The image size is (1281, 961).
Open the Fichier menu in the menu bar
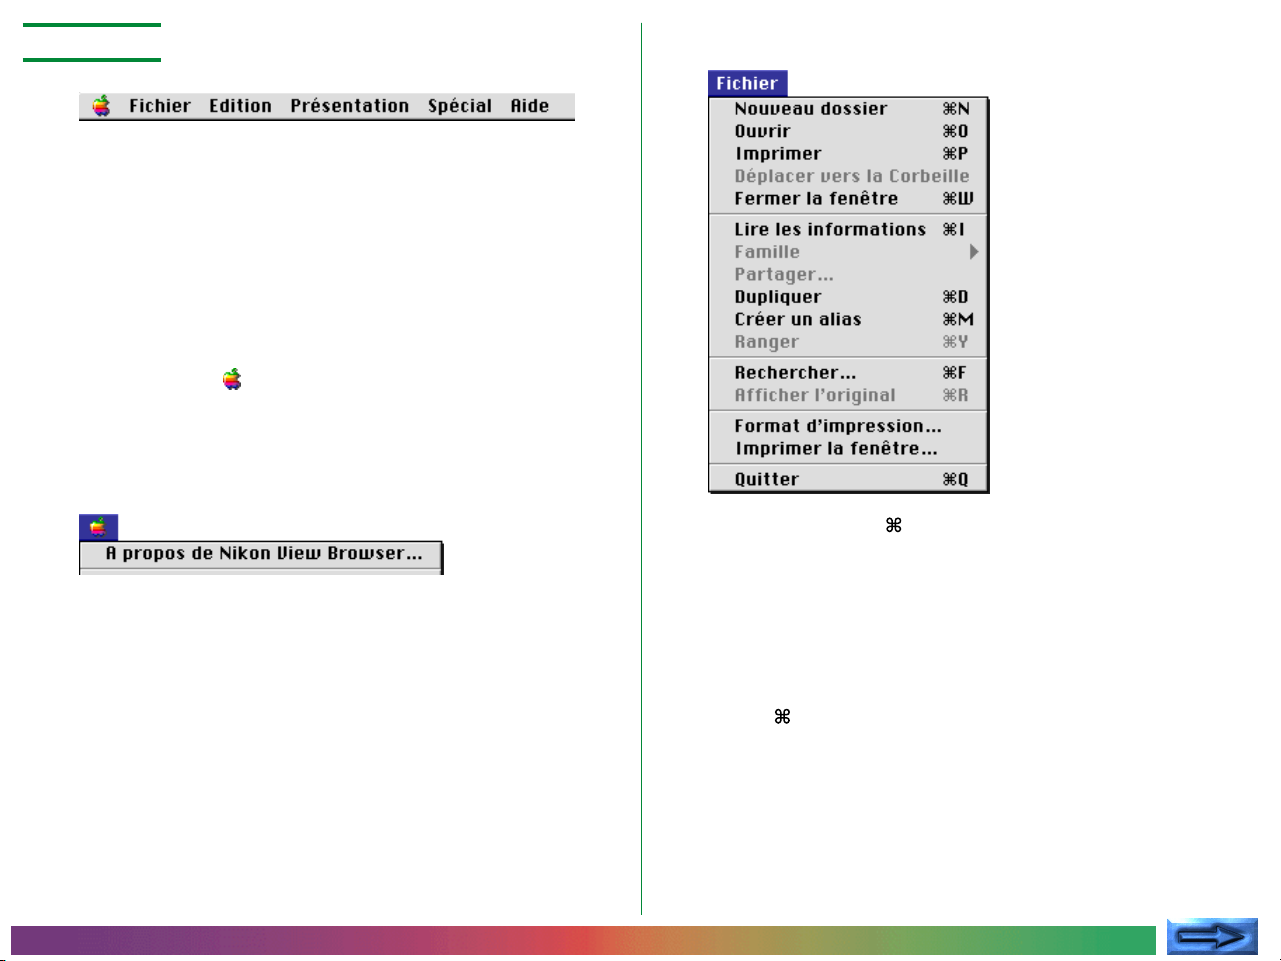click(160, 106)
